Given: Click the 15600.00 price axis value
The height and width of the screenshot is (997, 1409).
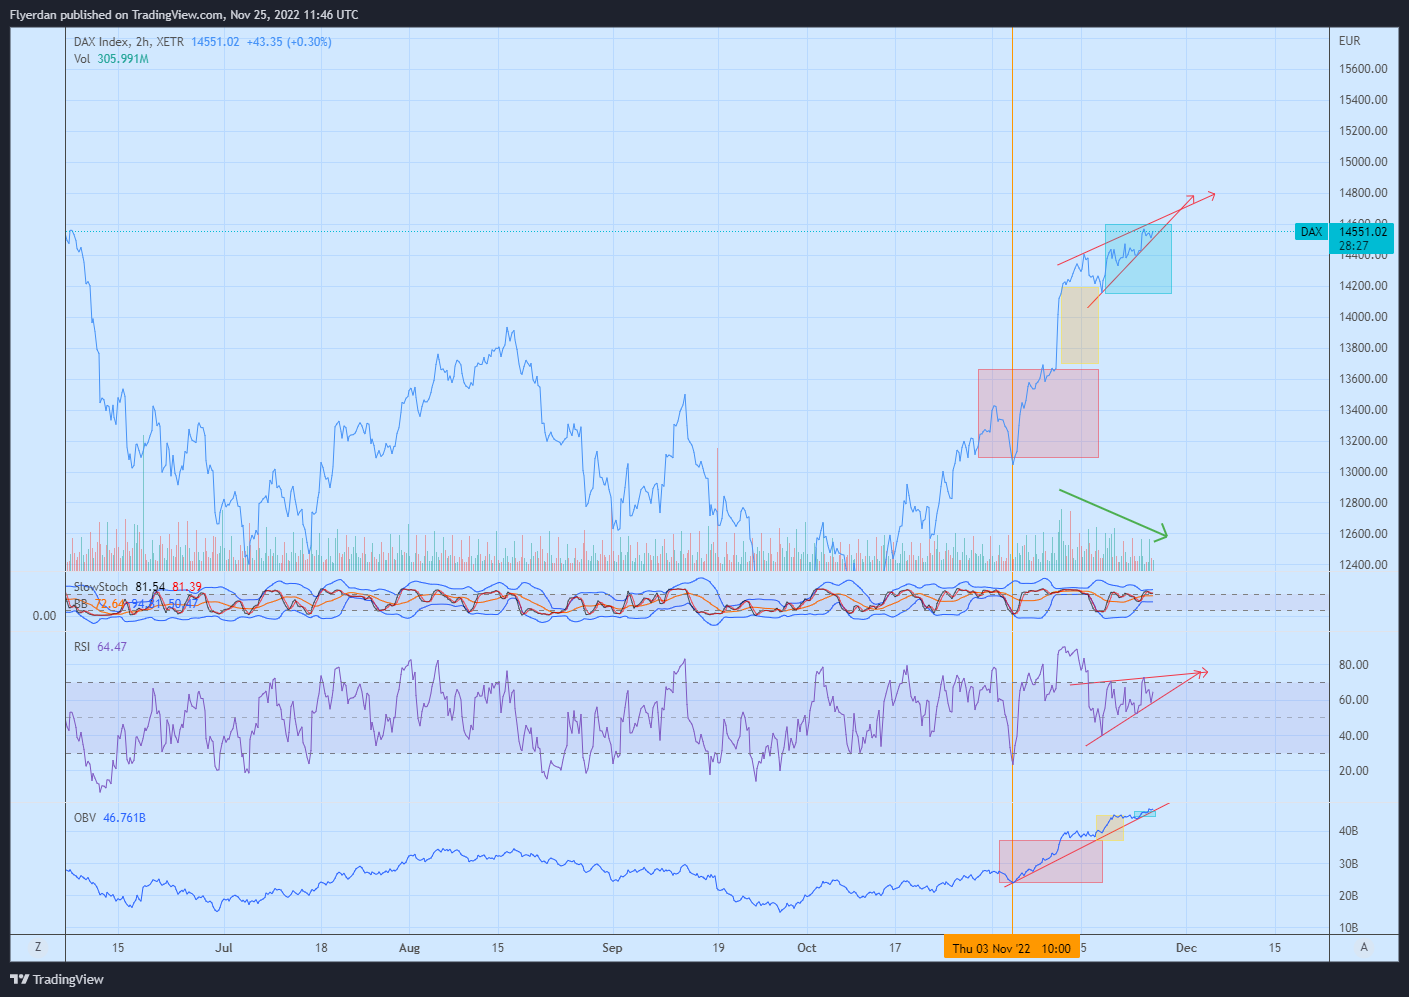Looking at the screenshot, I should [x=1363, y=69].
